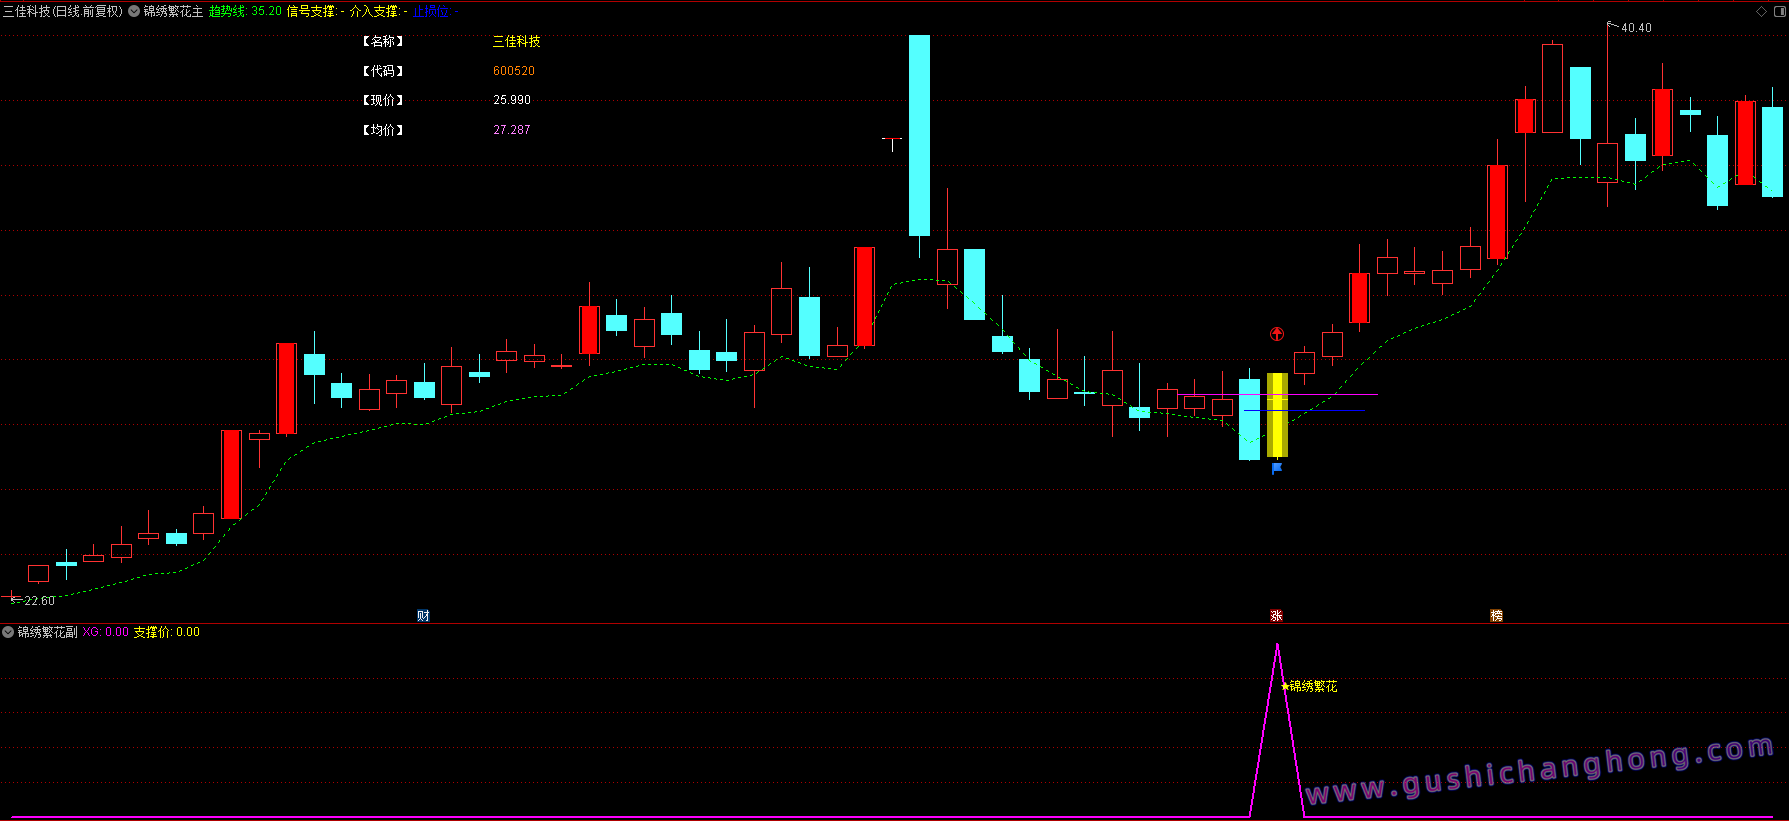Click the stock code 600520
Screen dimensions: 1789x821
514,71
